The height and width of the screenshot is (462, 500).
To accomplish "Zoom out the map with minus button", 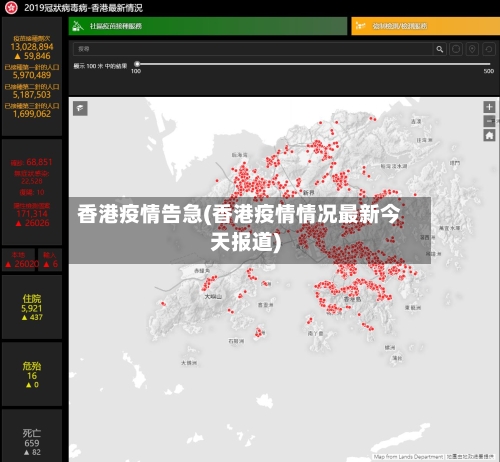I will (489, 121).
